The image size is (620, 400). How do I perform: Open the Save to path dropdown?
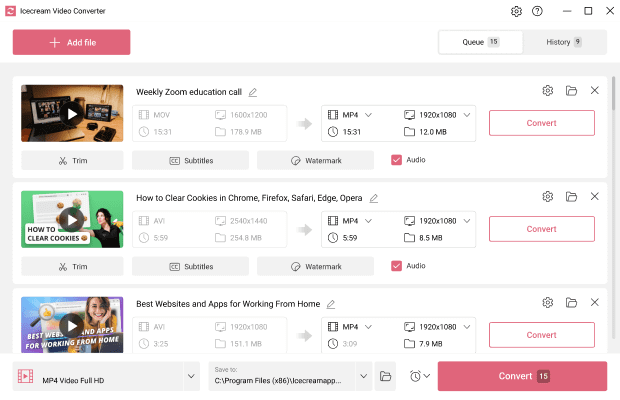pyautogui.click(x=363, y=376)
